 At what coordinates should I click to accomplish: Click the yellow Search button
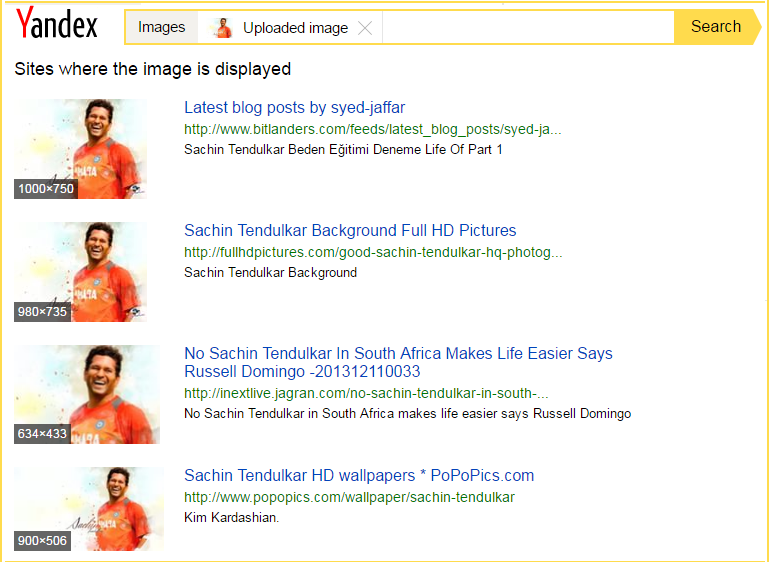click(x=717, y=27)
